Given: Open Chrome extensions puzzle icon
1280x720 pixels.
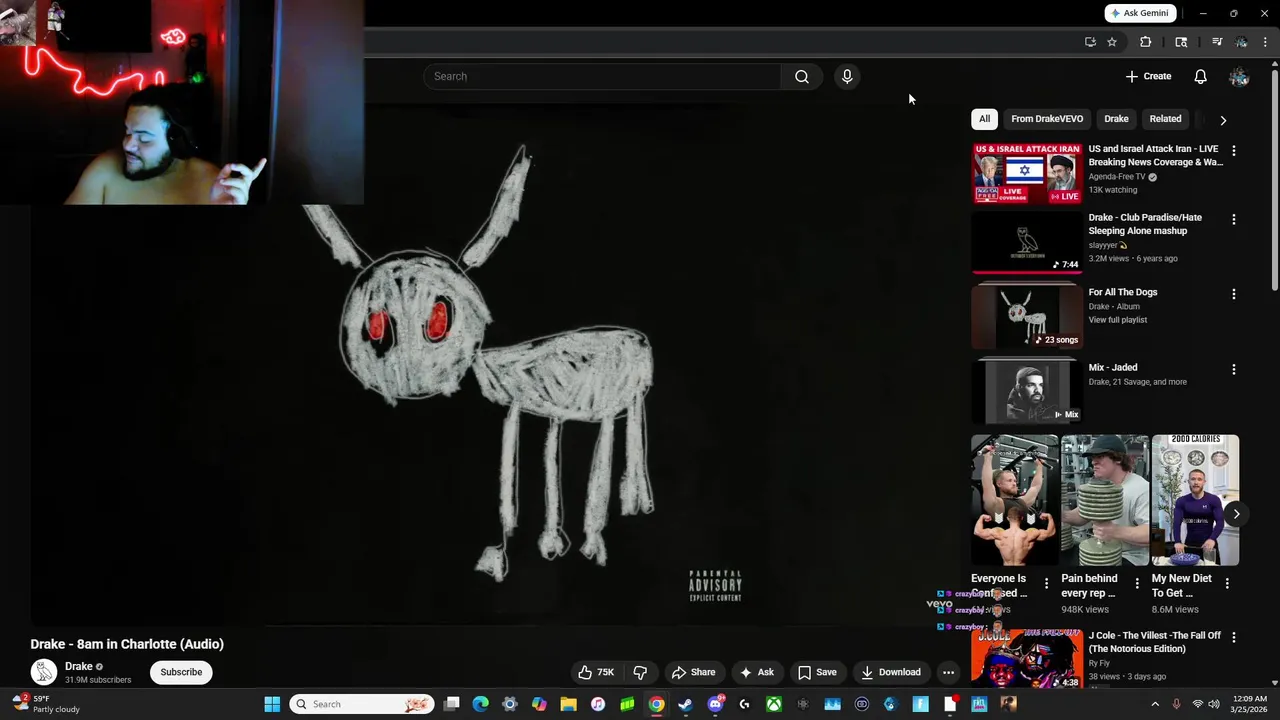Looking at the screenshot, I should coord(1145,42).
